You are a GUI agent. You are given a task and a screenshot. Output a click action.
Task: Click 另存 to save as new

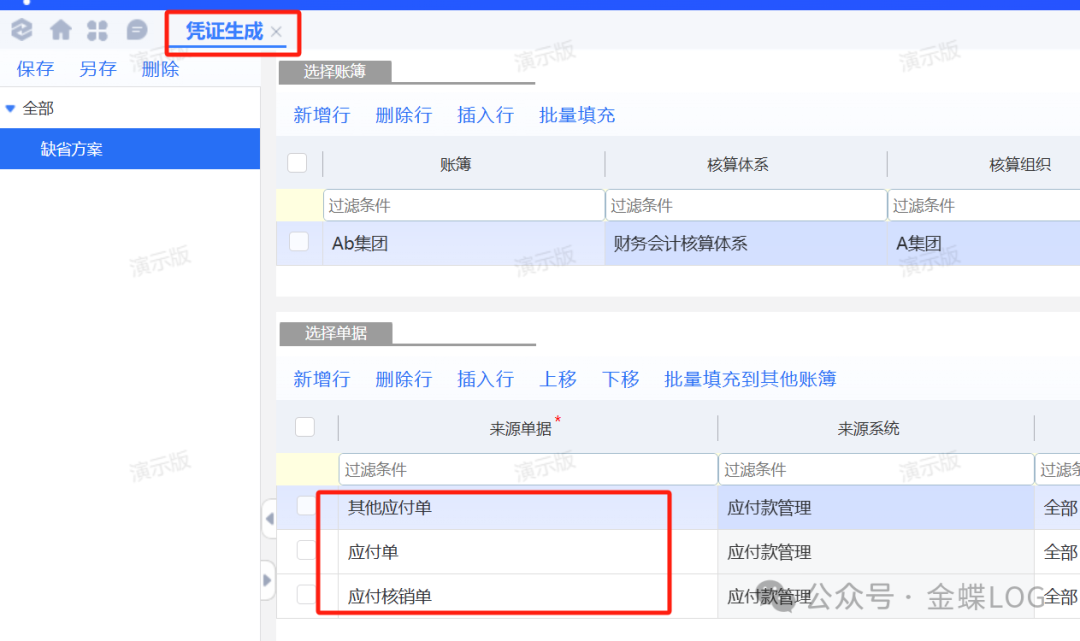point(98,69)
